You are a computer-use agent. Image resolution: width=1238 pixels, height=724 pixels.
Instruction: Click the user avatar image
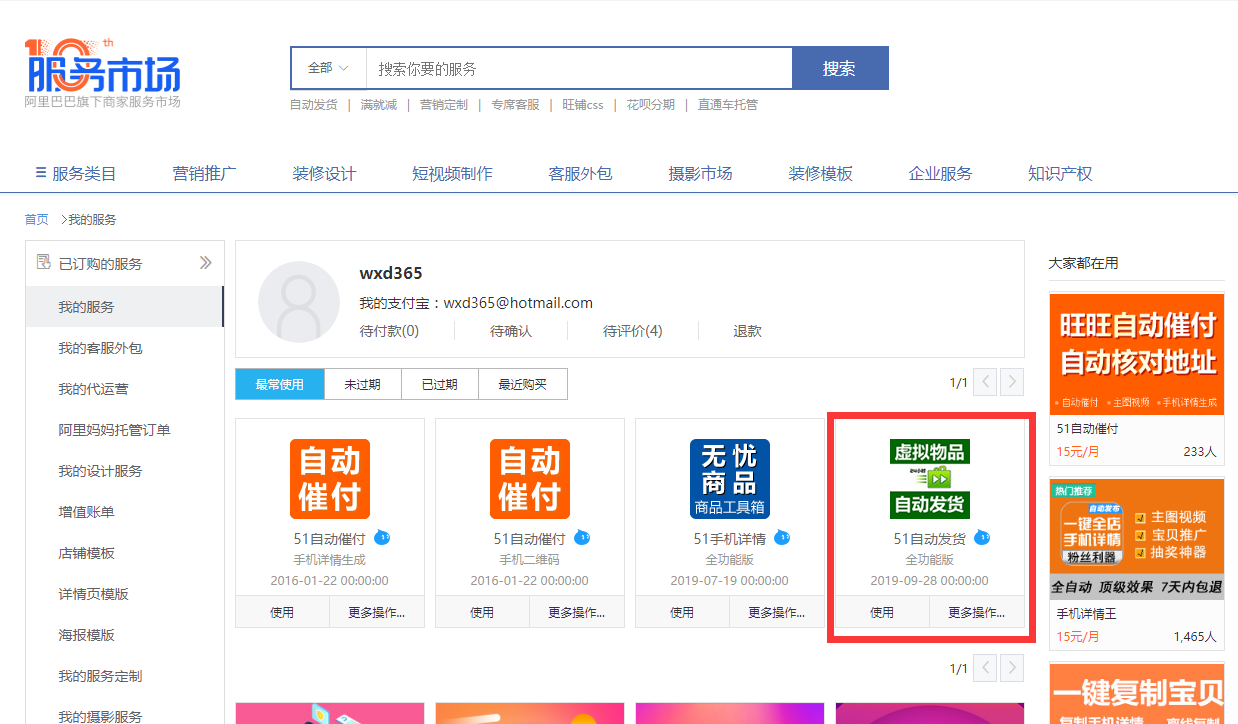click(x=298, y=302)
